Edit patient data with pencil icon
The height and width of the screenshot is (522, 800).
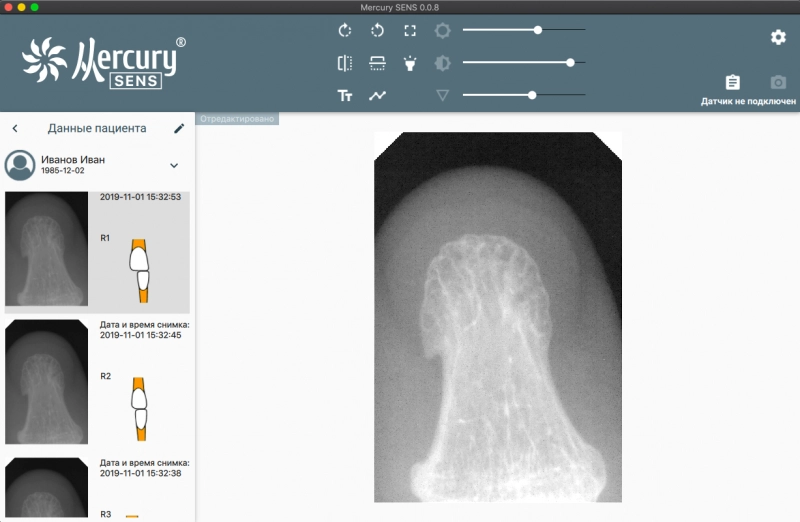180,128
